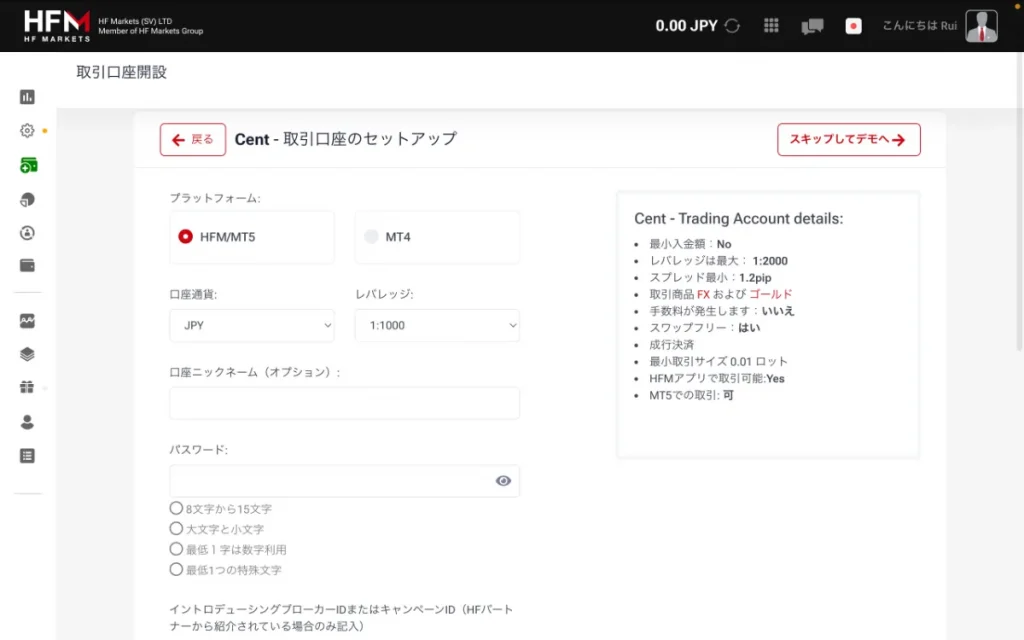The width and height of the screenshot is (1024, 640).
Task: Select the green open-account sidebar icon
Action: point(28,165)
